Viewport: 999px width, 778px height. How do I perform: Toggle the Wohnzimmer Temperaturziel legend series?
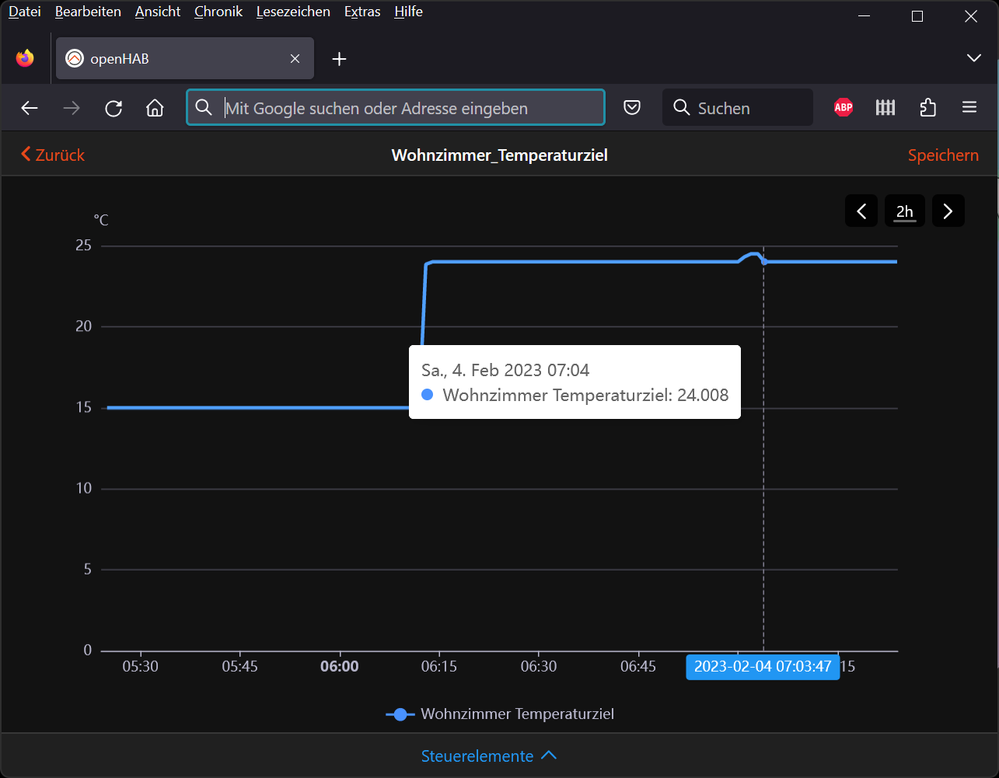pos(500,714)
